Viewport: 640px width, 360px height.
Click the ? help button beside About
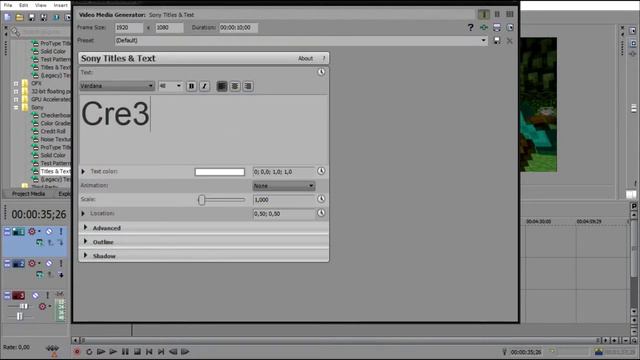(324, 58)
